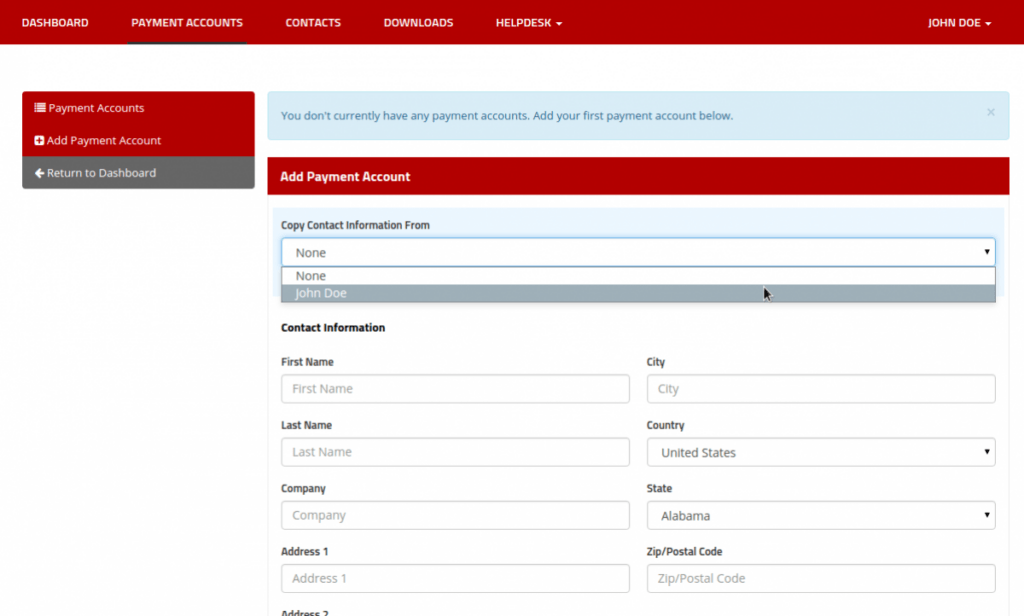
Task: Dismiss the no payment accounts alert
Action: point(991,112)
